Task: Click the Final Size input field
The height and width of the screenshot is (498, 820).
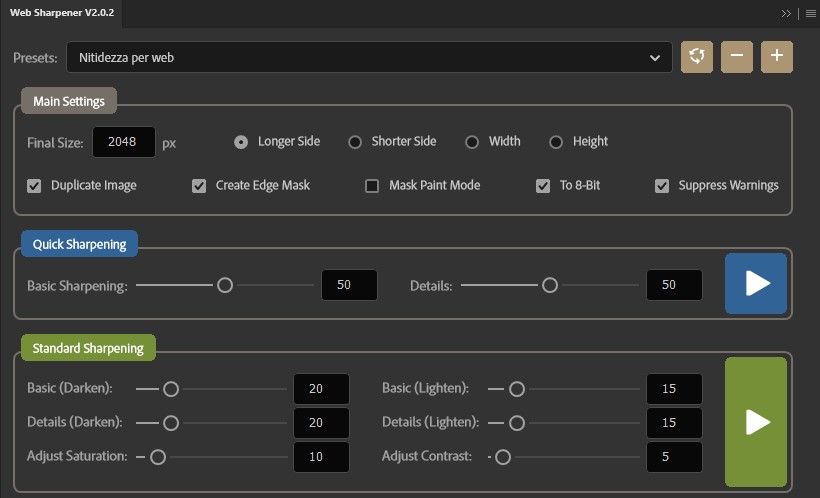Action: tap(124, 142)
